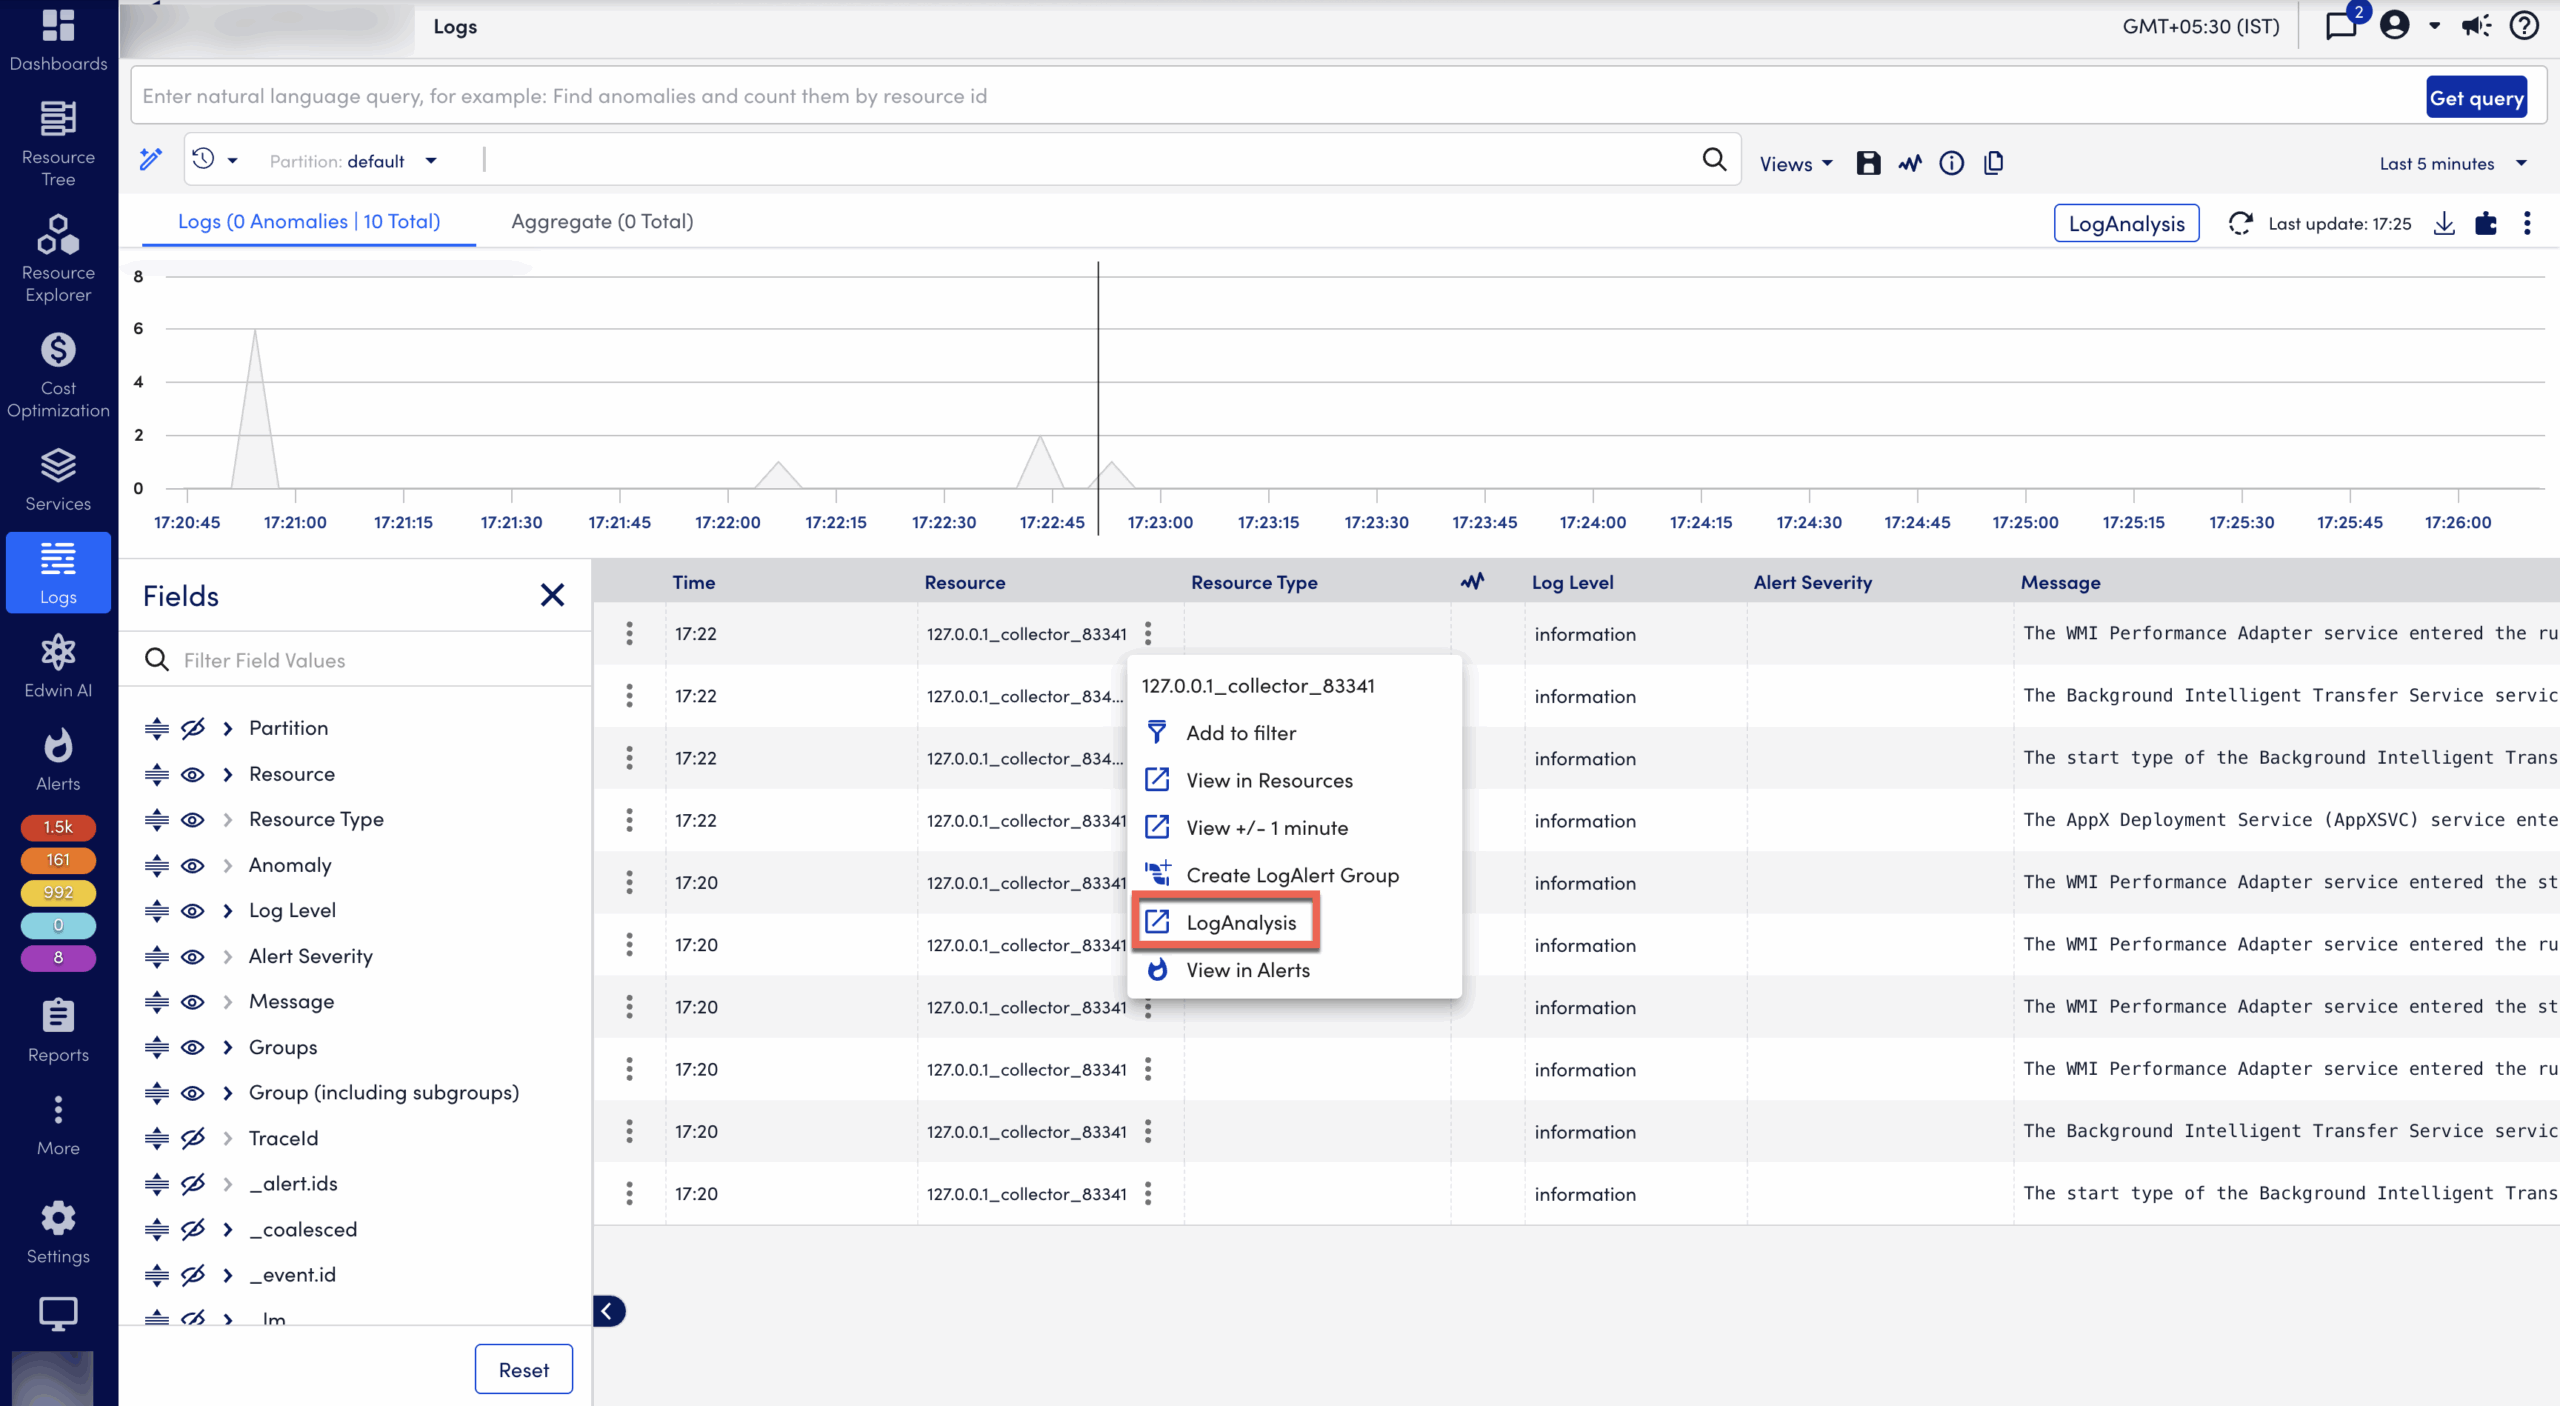Open the Views dropdown
Viewport: 2560px width, 1406px height.
pos(1795,163)
